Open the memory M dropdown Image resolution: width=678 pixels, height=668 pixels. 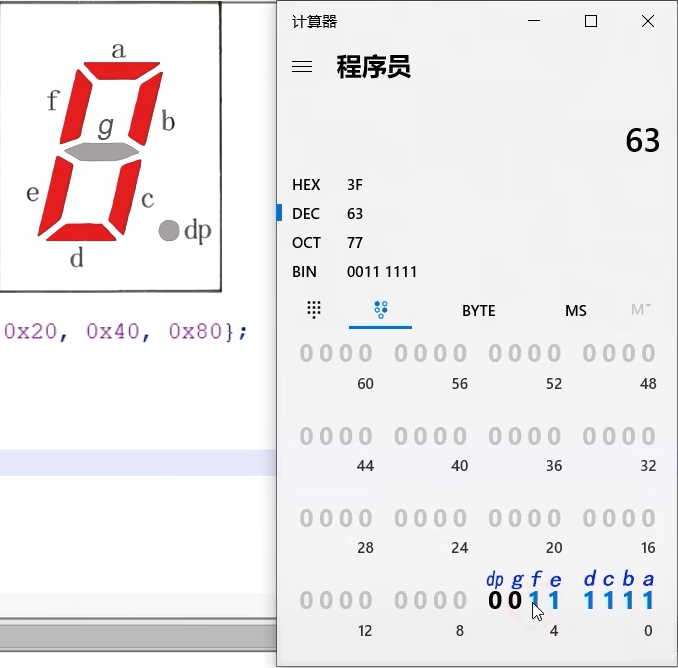641,310
